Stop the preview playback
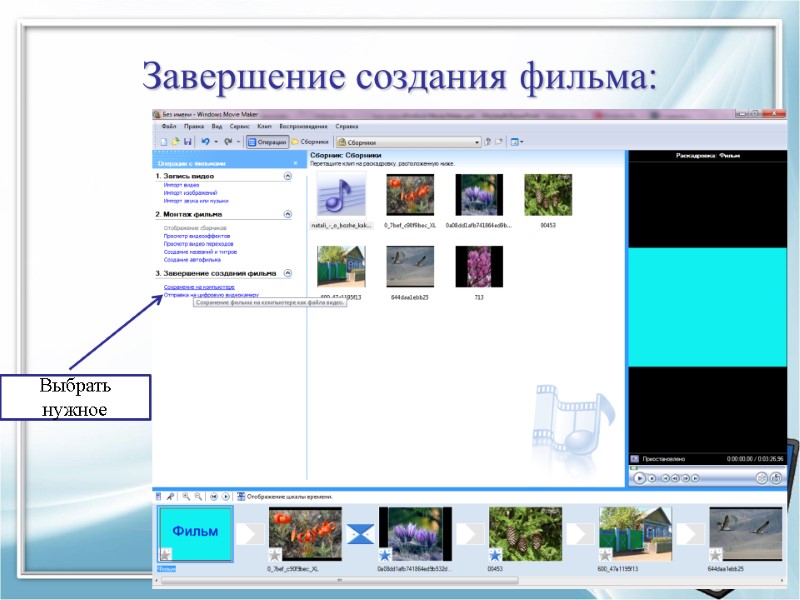This screenshot has width=800, height=600. point(652,478)
